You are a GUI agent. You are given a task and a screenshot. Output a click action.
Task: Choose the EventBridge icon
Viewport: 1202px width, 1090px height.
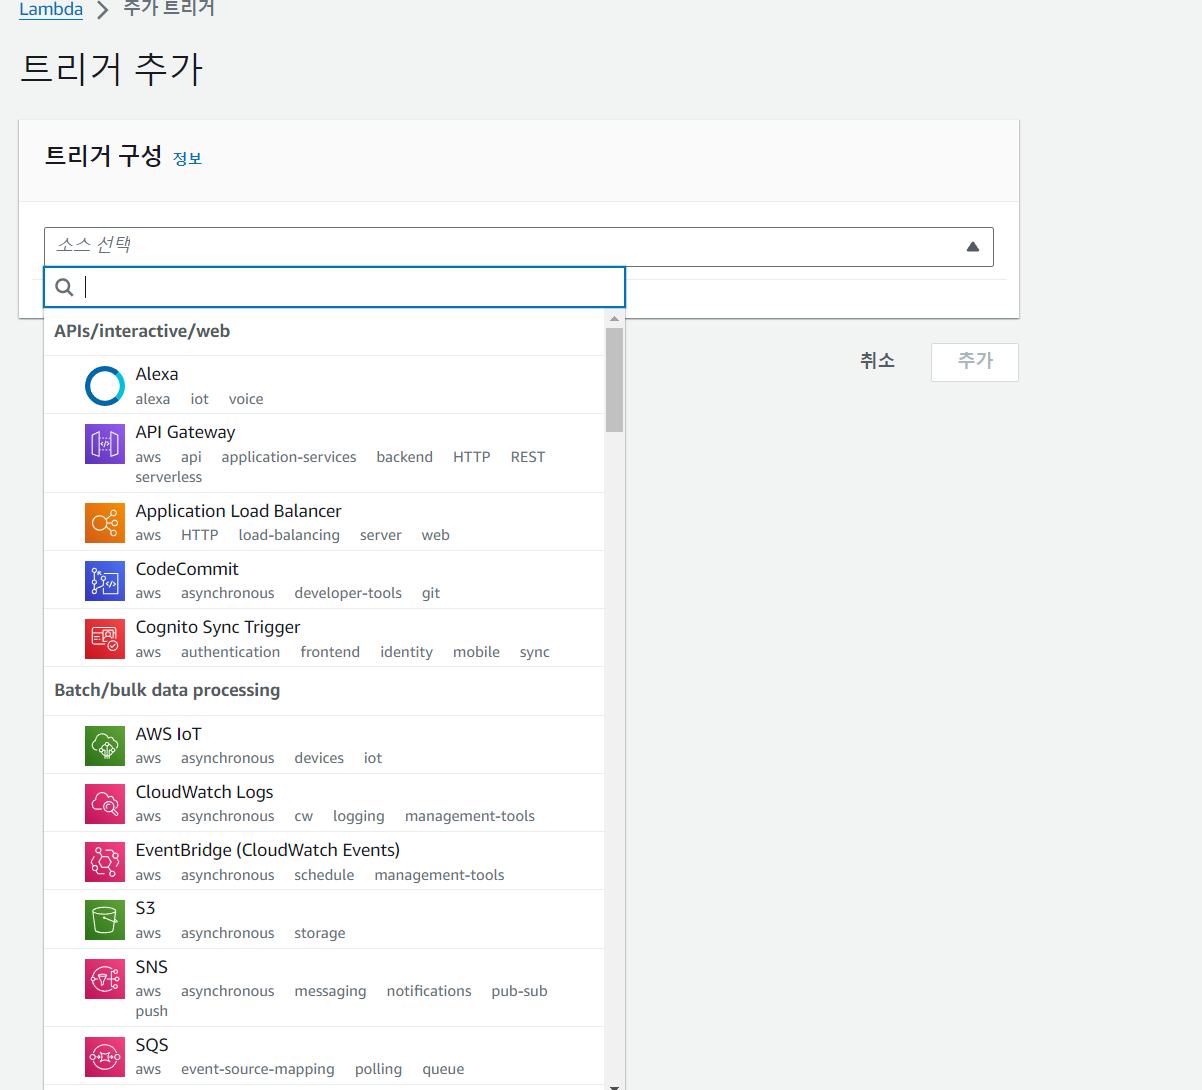[x=105, y=862]
